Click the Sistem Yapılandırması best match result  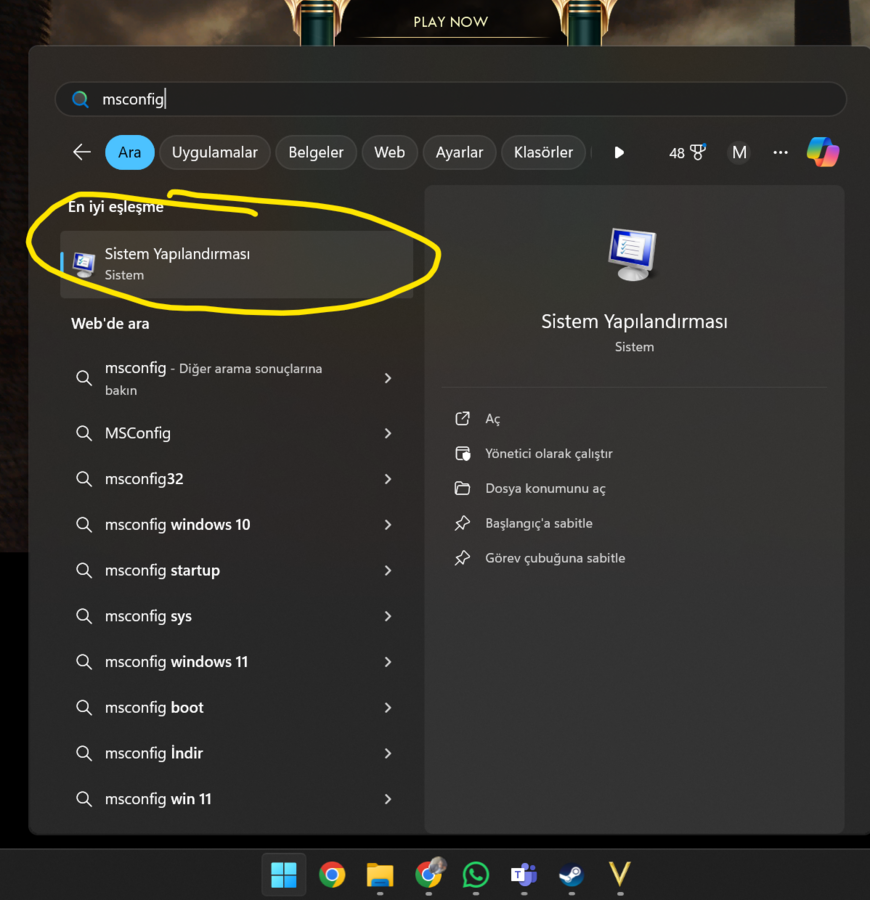pos(236,264)
